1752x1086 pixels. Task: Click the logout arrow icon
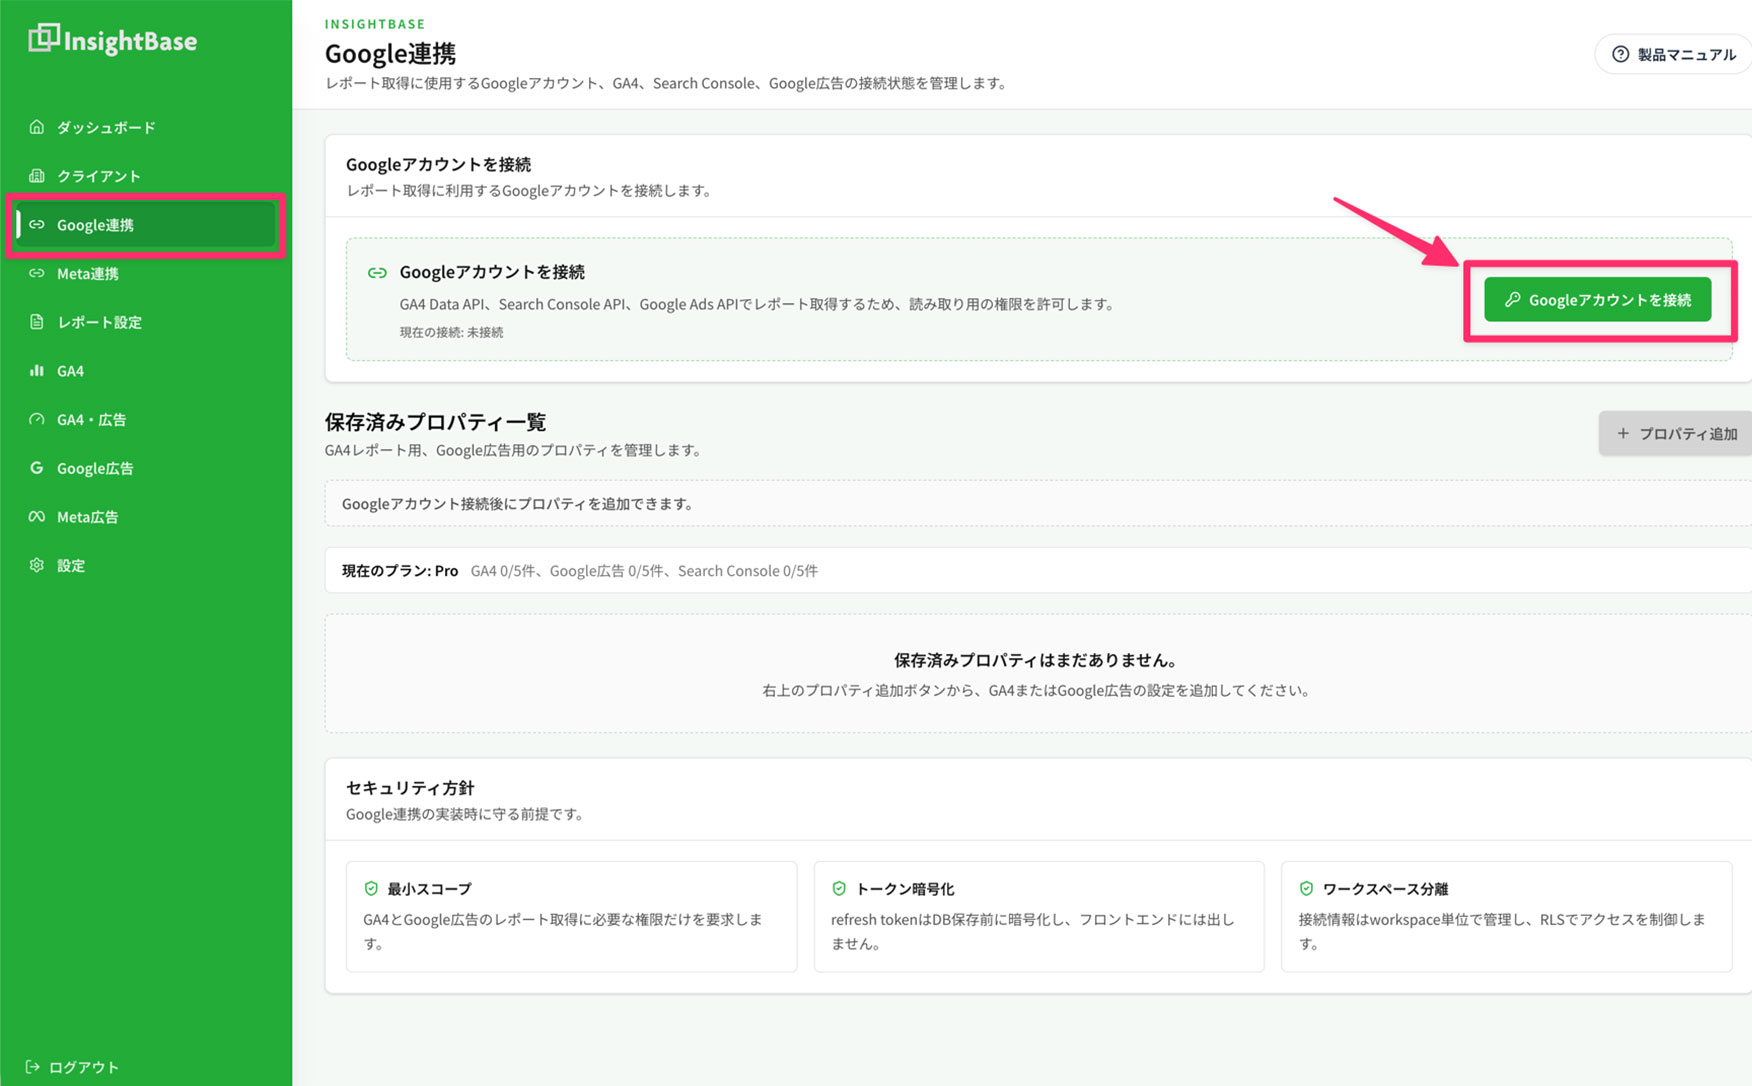click(32, 1067)
